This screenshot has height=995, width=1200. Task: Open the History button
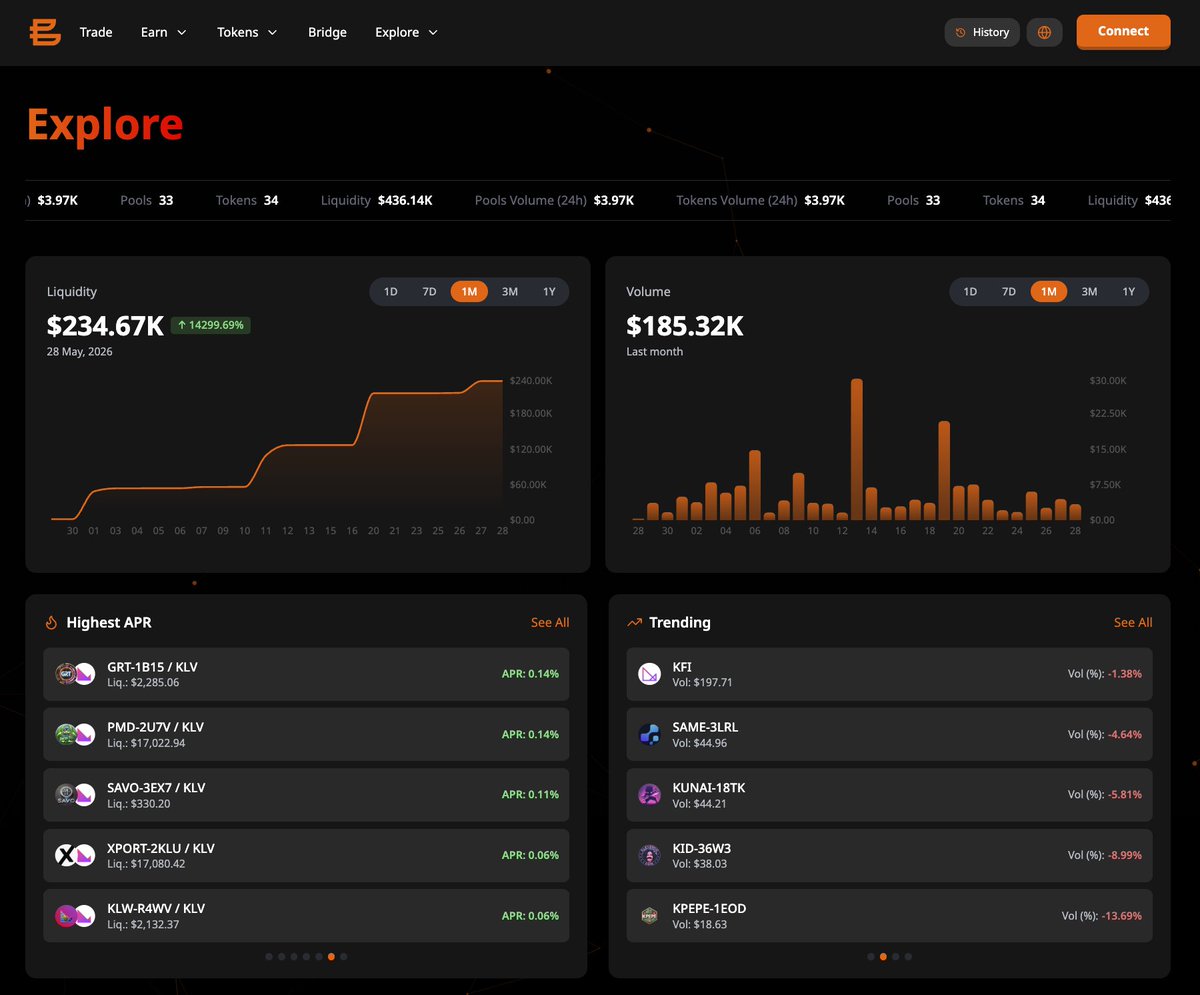tap(982, 32)
